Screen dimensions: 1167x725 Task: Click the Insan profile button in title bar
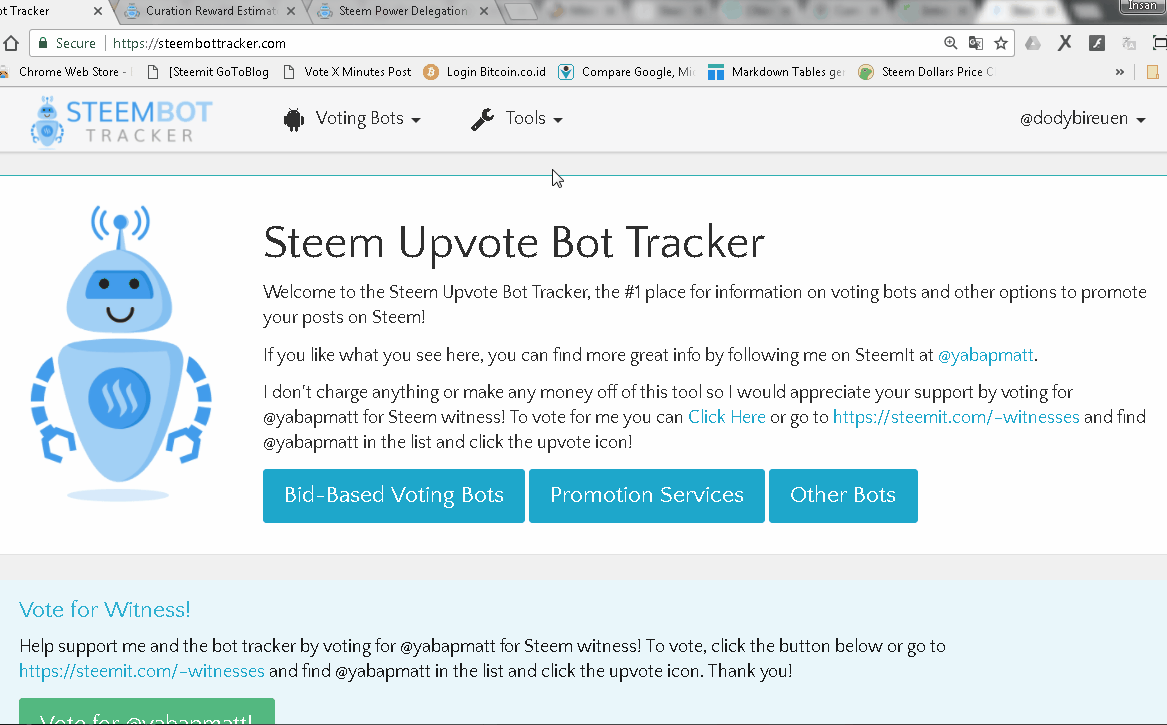(1142, 6)
